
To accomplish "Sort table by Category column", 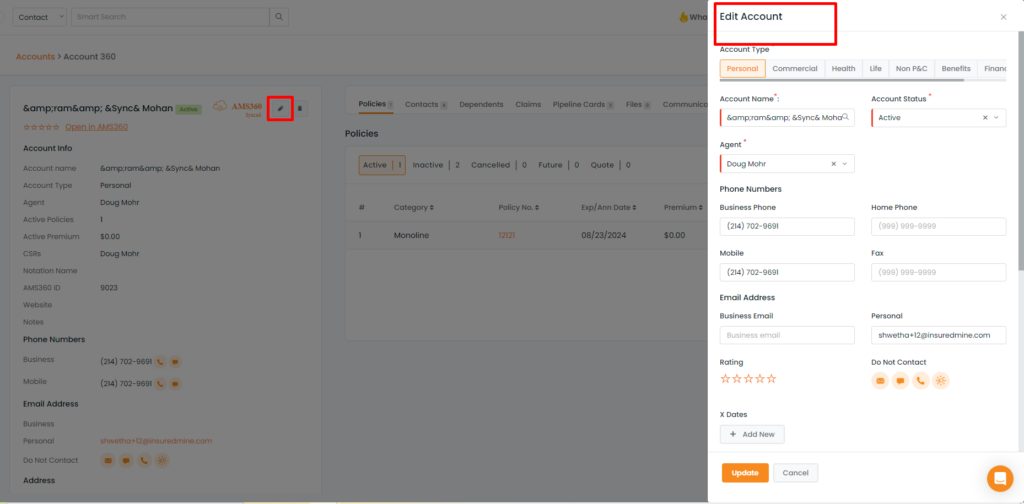I will [x=413, y=208].
